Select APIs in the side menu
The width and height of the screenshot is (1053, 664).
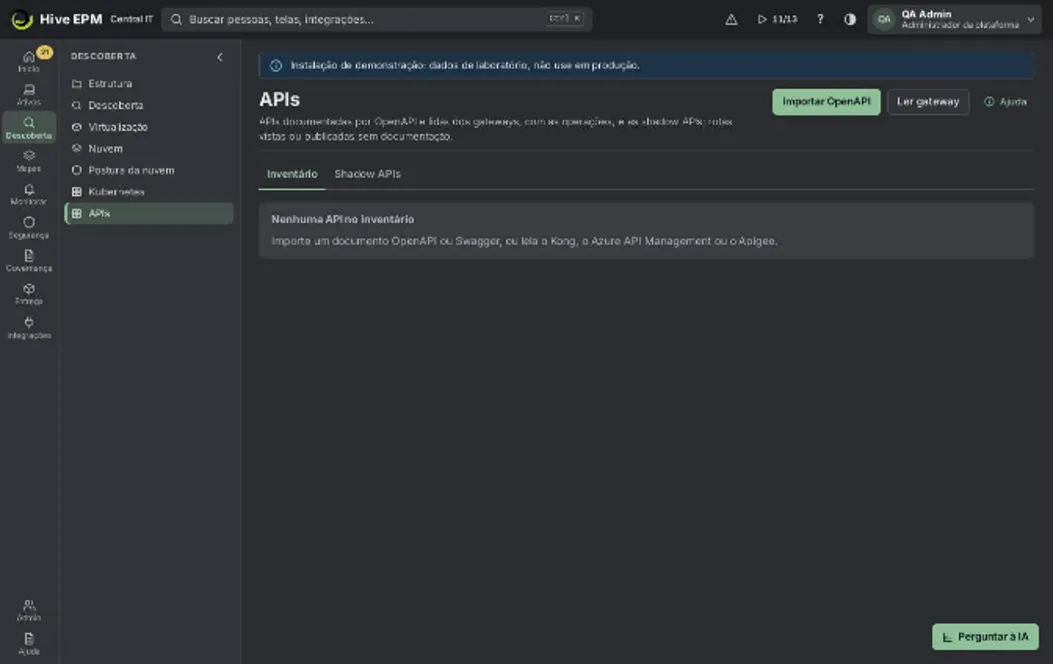pos(148,214)
